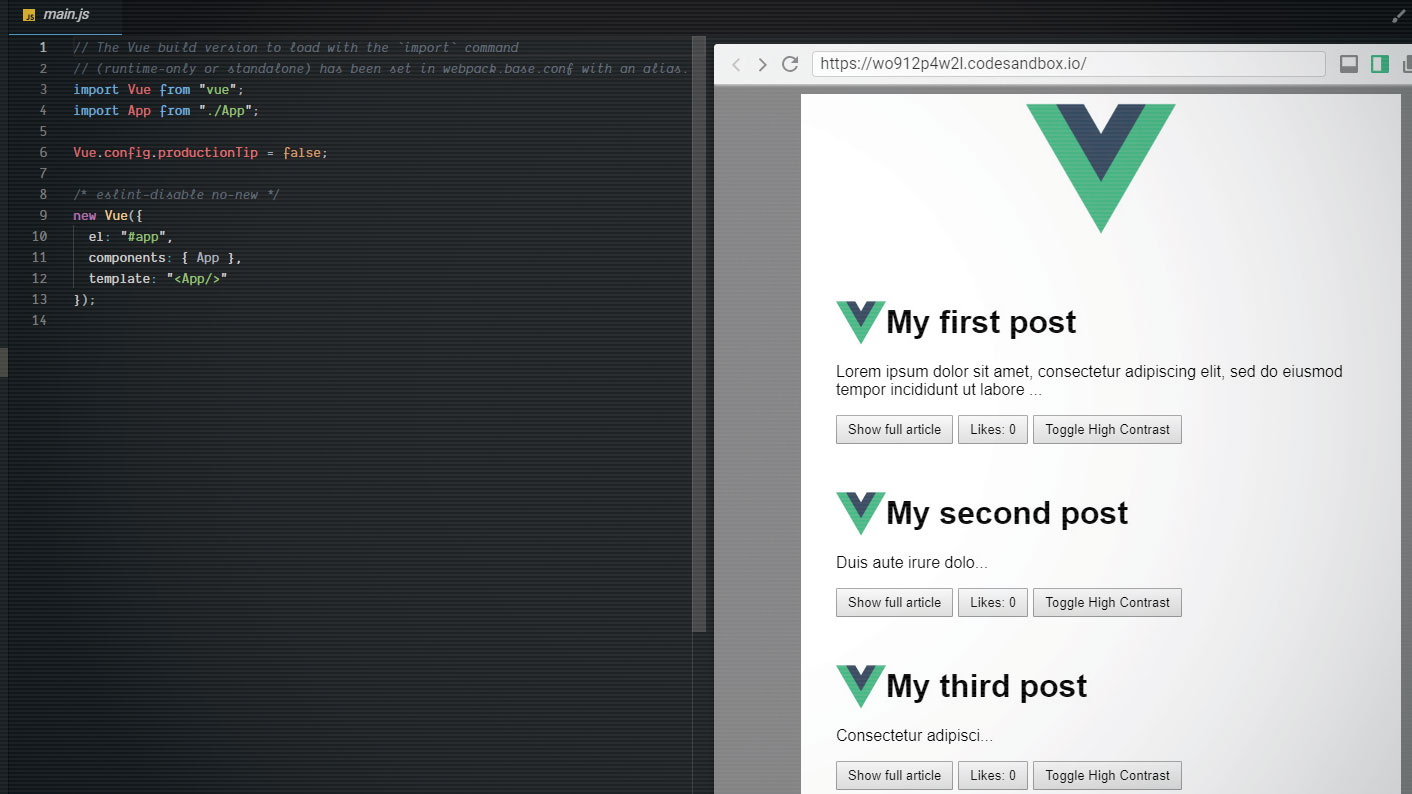
Task: Toggle High Contrast on My third post
Action: (1107, 775)
